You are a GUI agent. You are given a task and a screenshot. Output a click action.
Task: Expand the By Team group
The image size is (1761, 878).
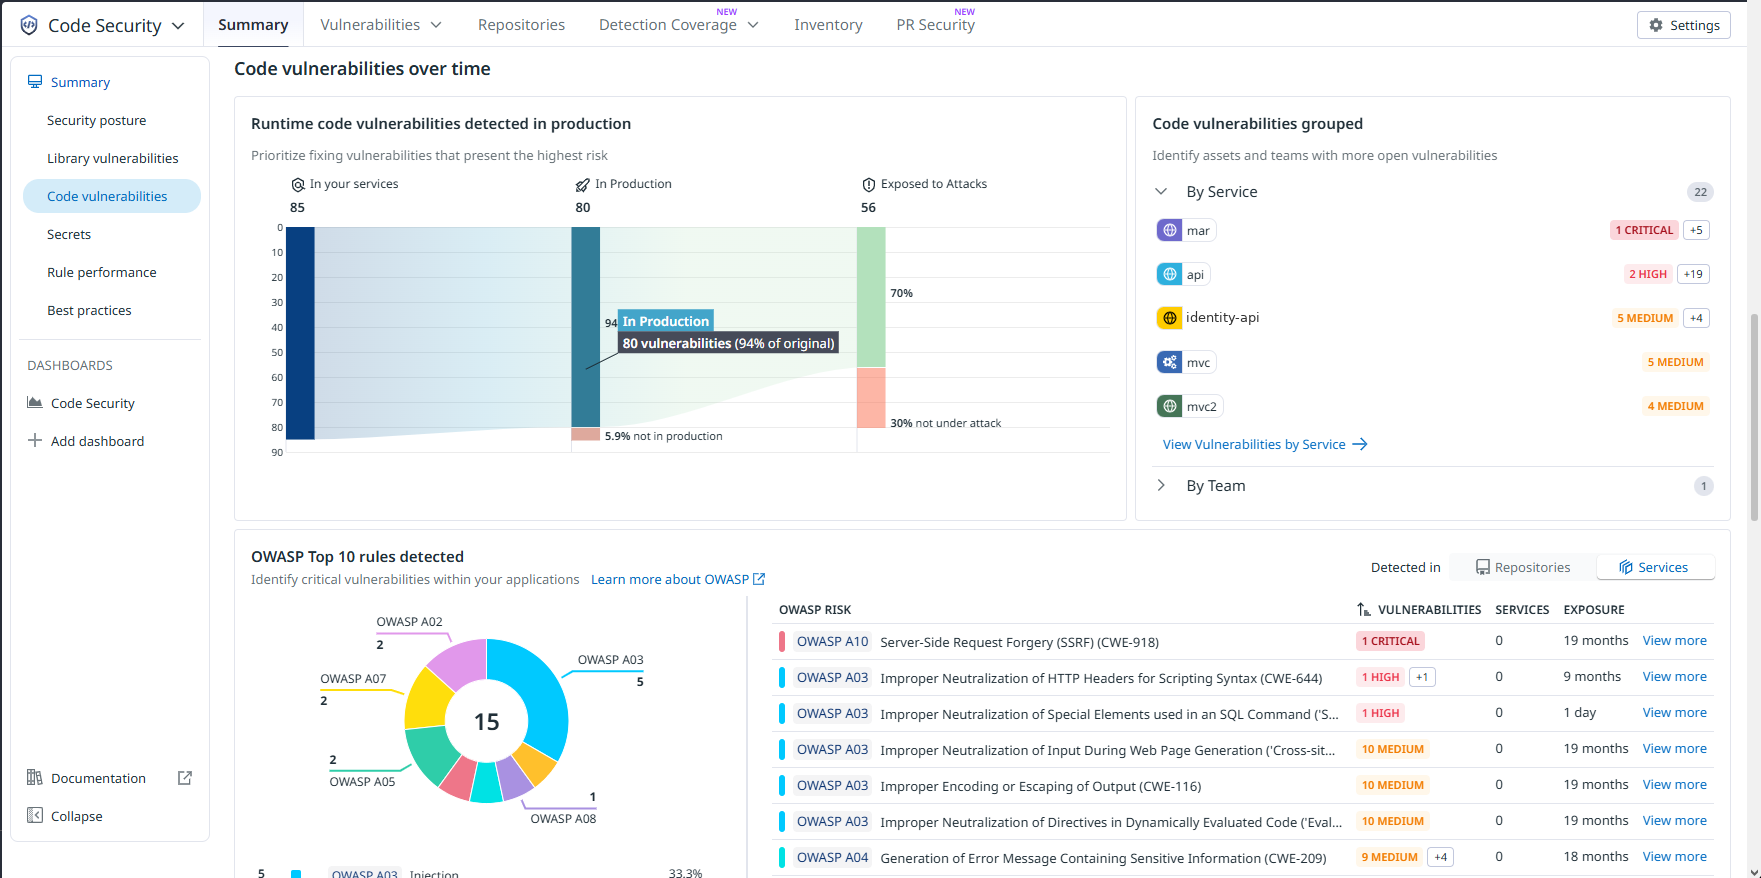pyautogui.click(x=1161, y=485)
